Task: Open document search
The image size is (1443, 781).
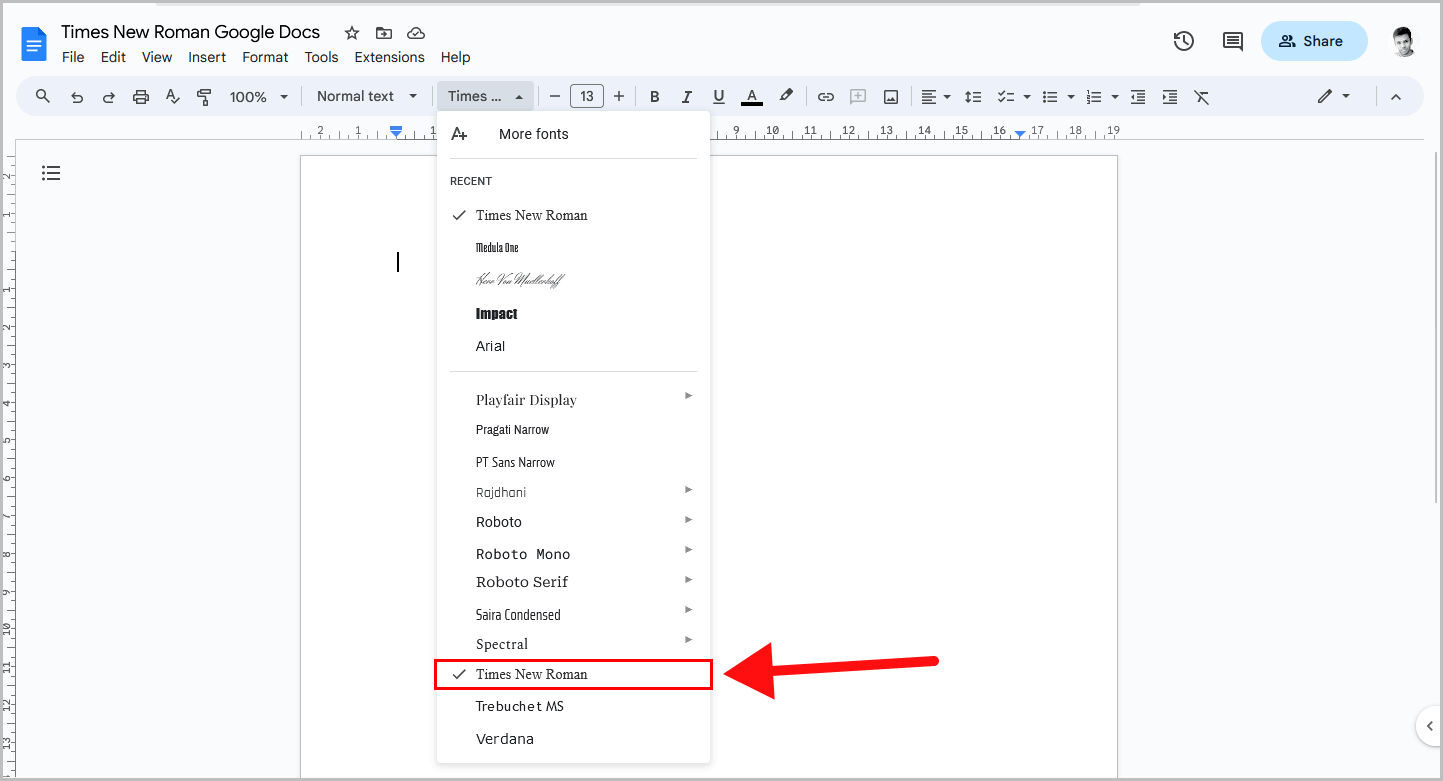Action: point(42,96)
